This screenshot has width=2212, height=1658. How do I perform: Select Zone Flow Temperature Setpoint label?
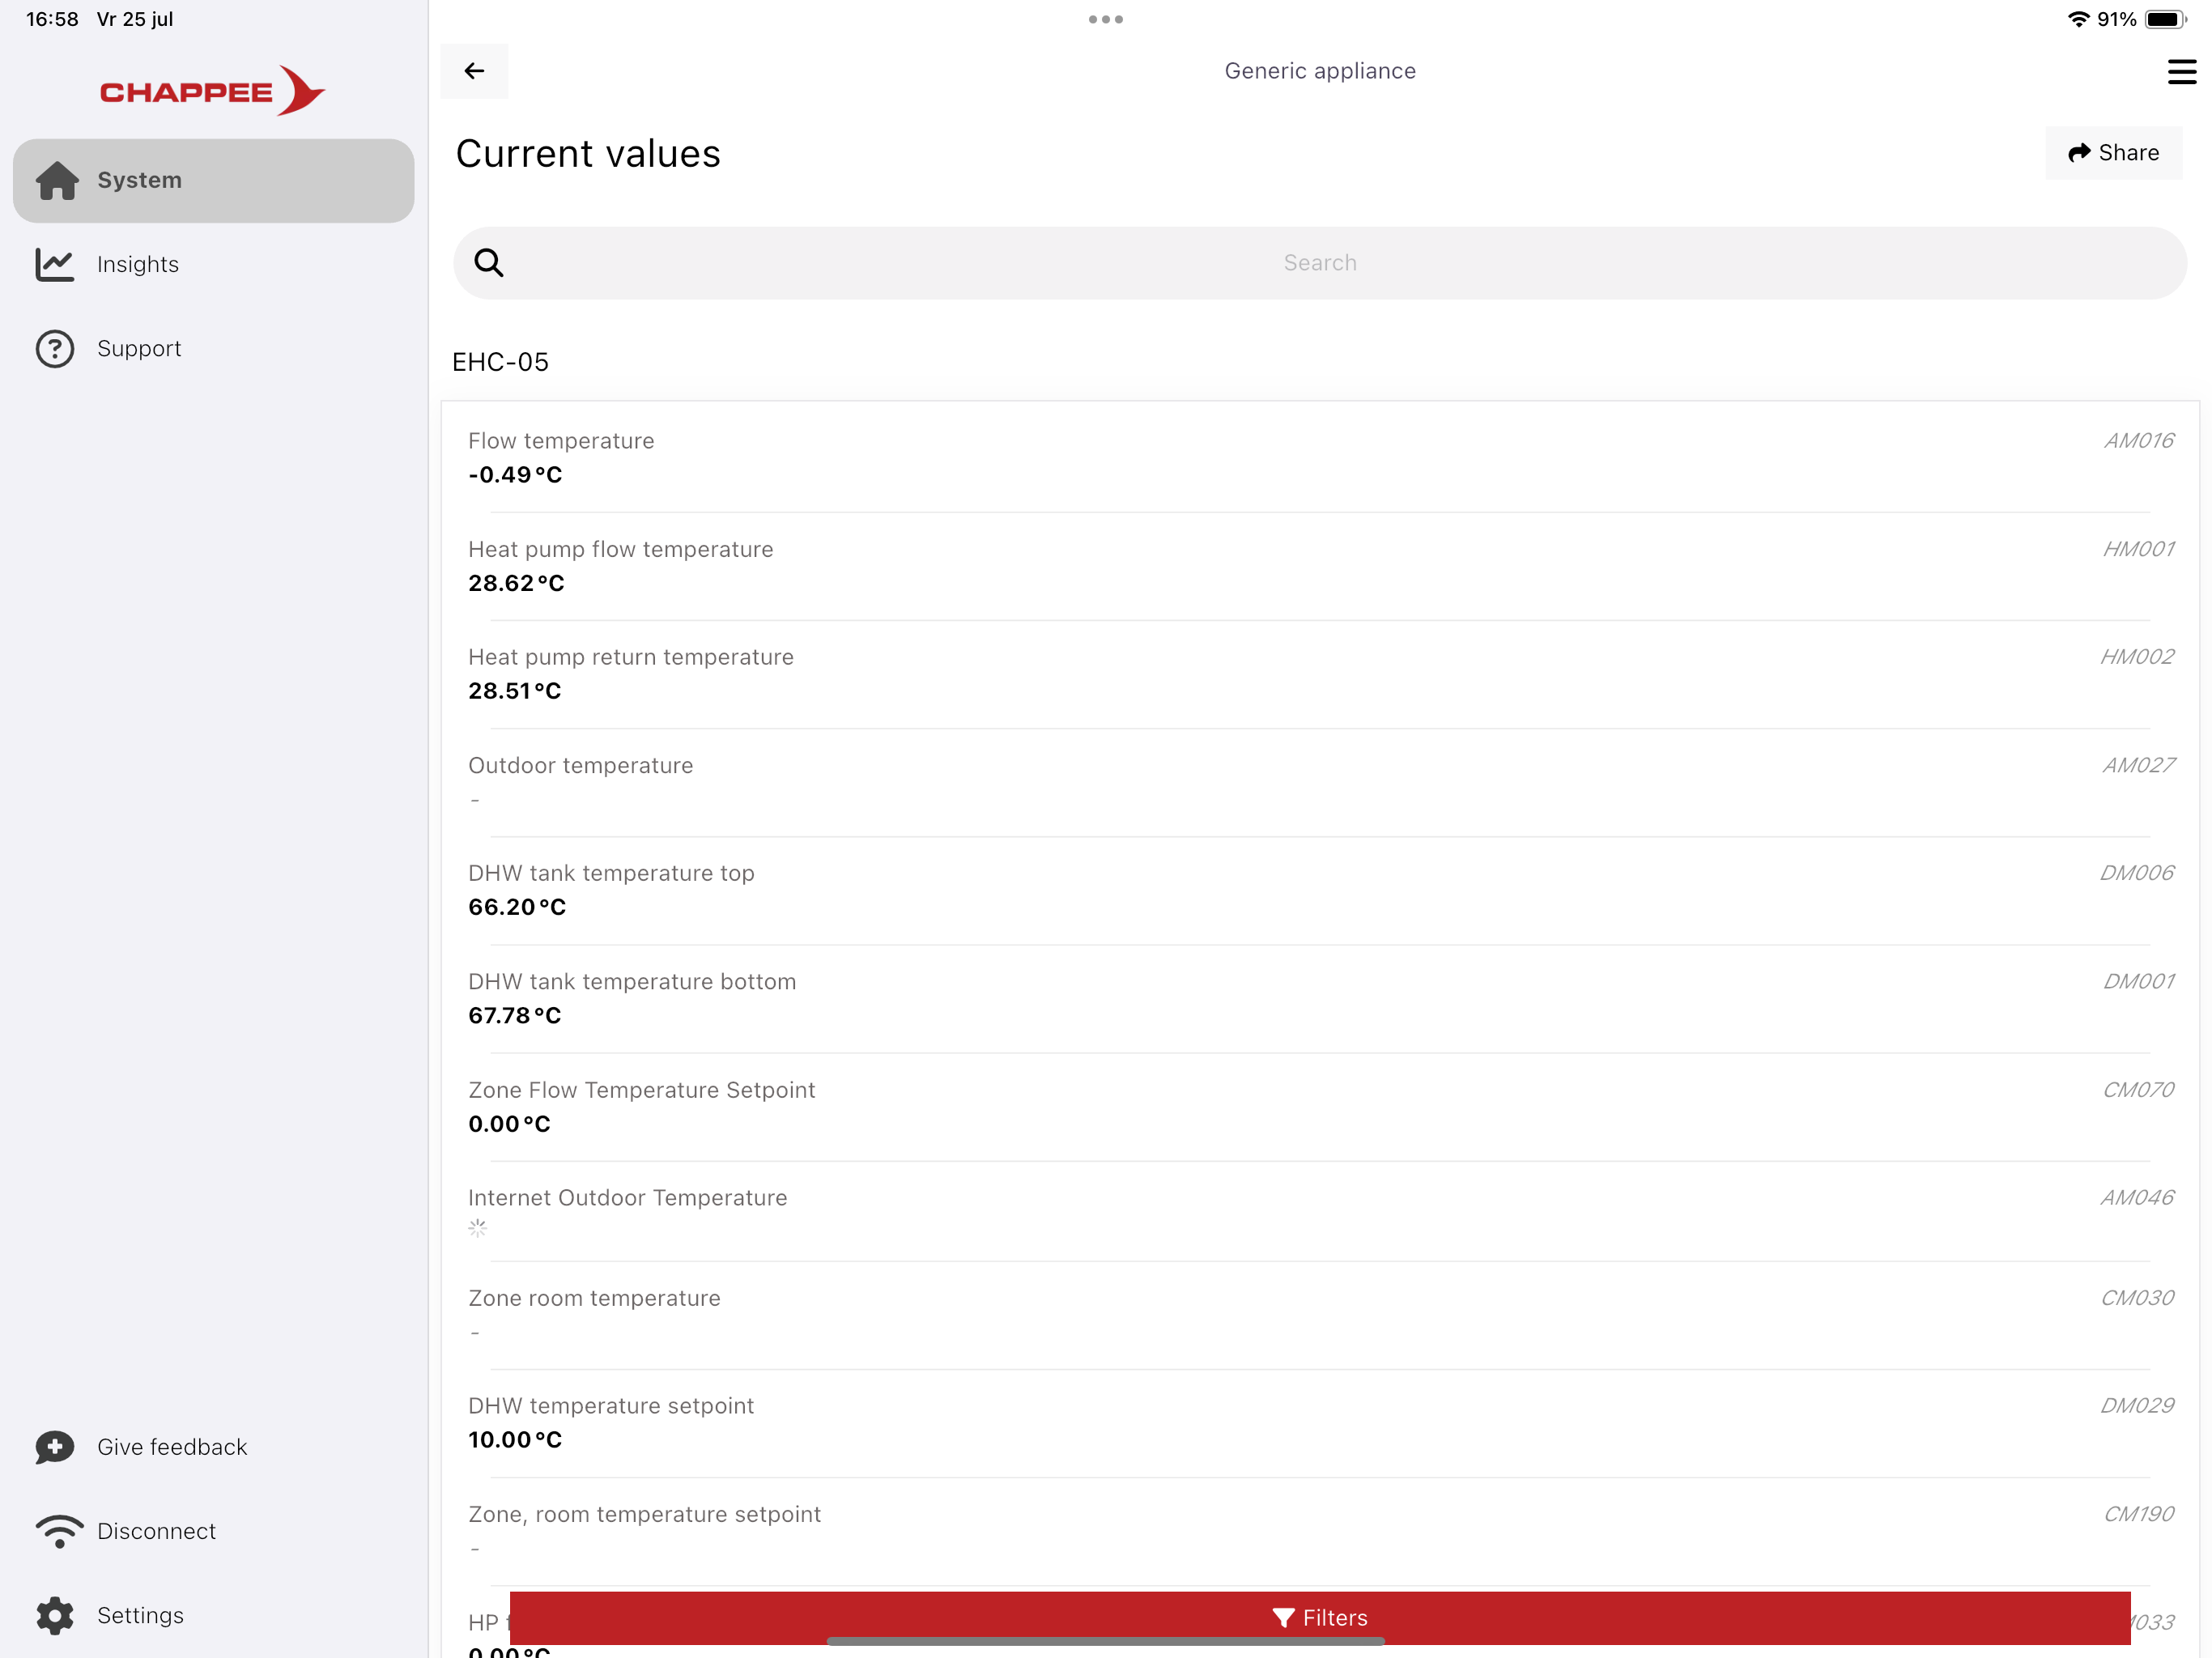coord(641,1090)
